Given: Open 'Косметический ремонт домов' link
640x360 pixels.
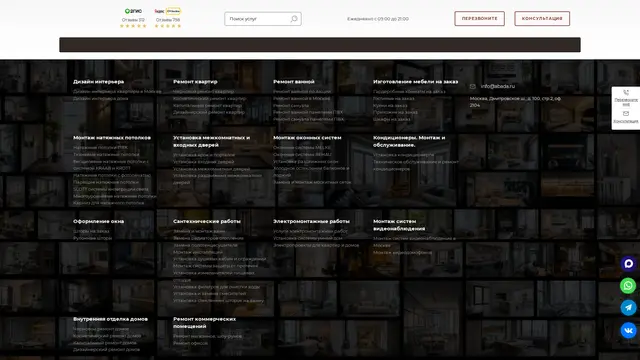Looking at the screenshot, I should pos(107,336).
